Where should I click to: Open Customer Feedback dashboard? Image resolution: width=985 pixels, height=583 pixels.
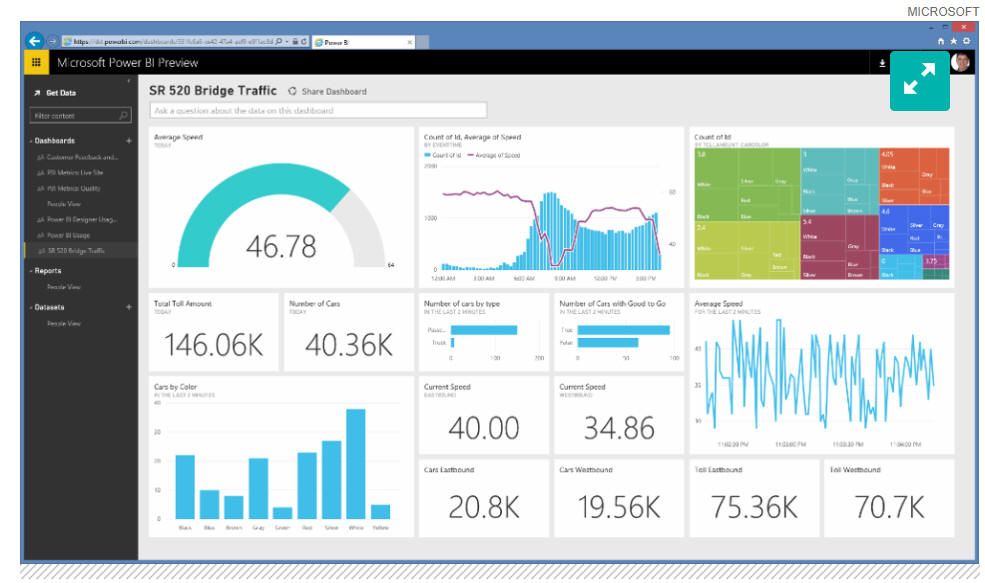[x=82, y=157]
